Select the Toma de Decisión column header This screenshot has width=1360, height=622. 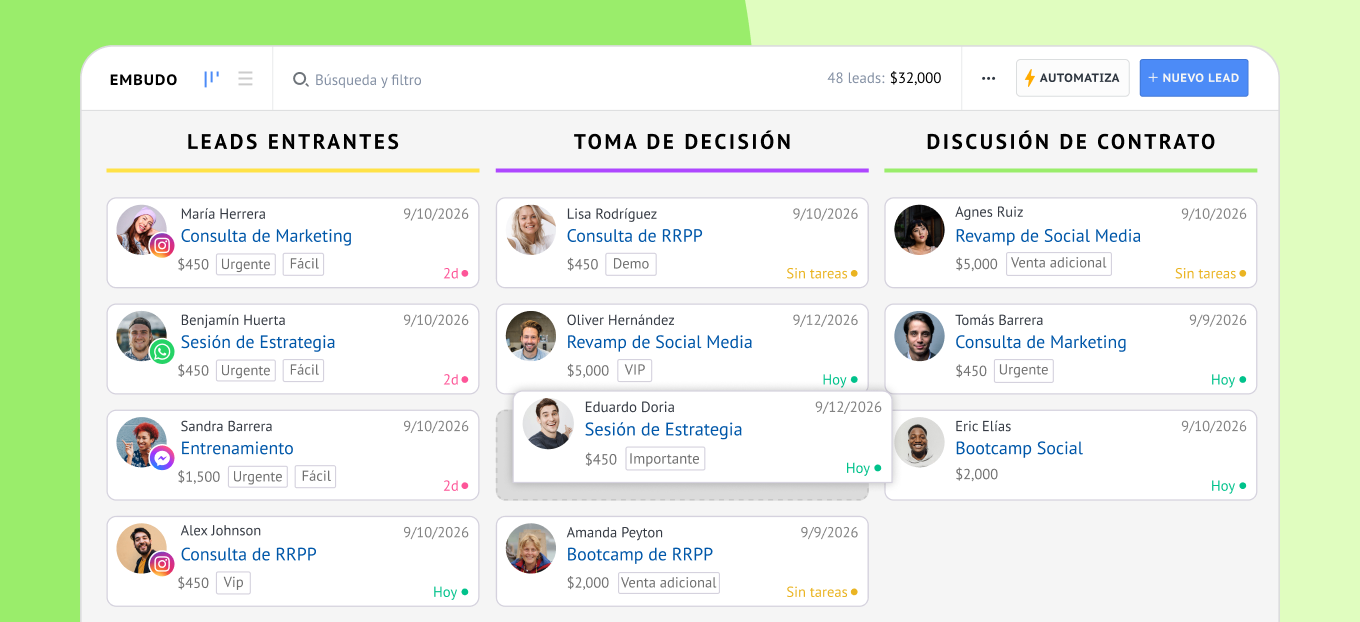click(x=682, y=142)
